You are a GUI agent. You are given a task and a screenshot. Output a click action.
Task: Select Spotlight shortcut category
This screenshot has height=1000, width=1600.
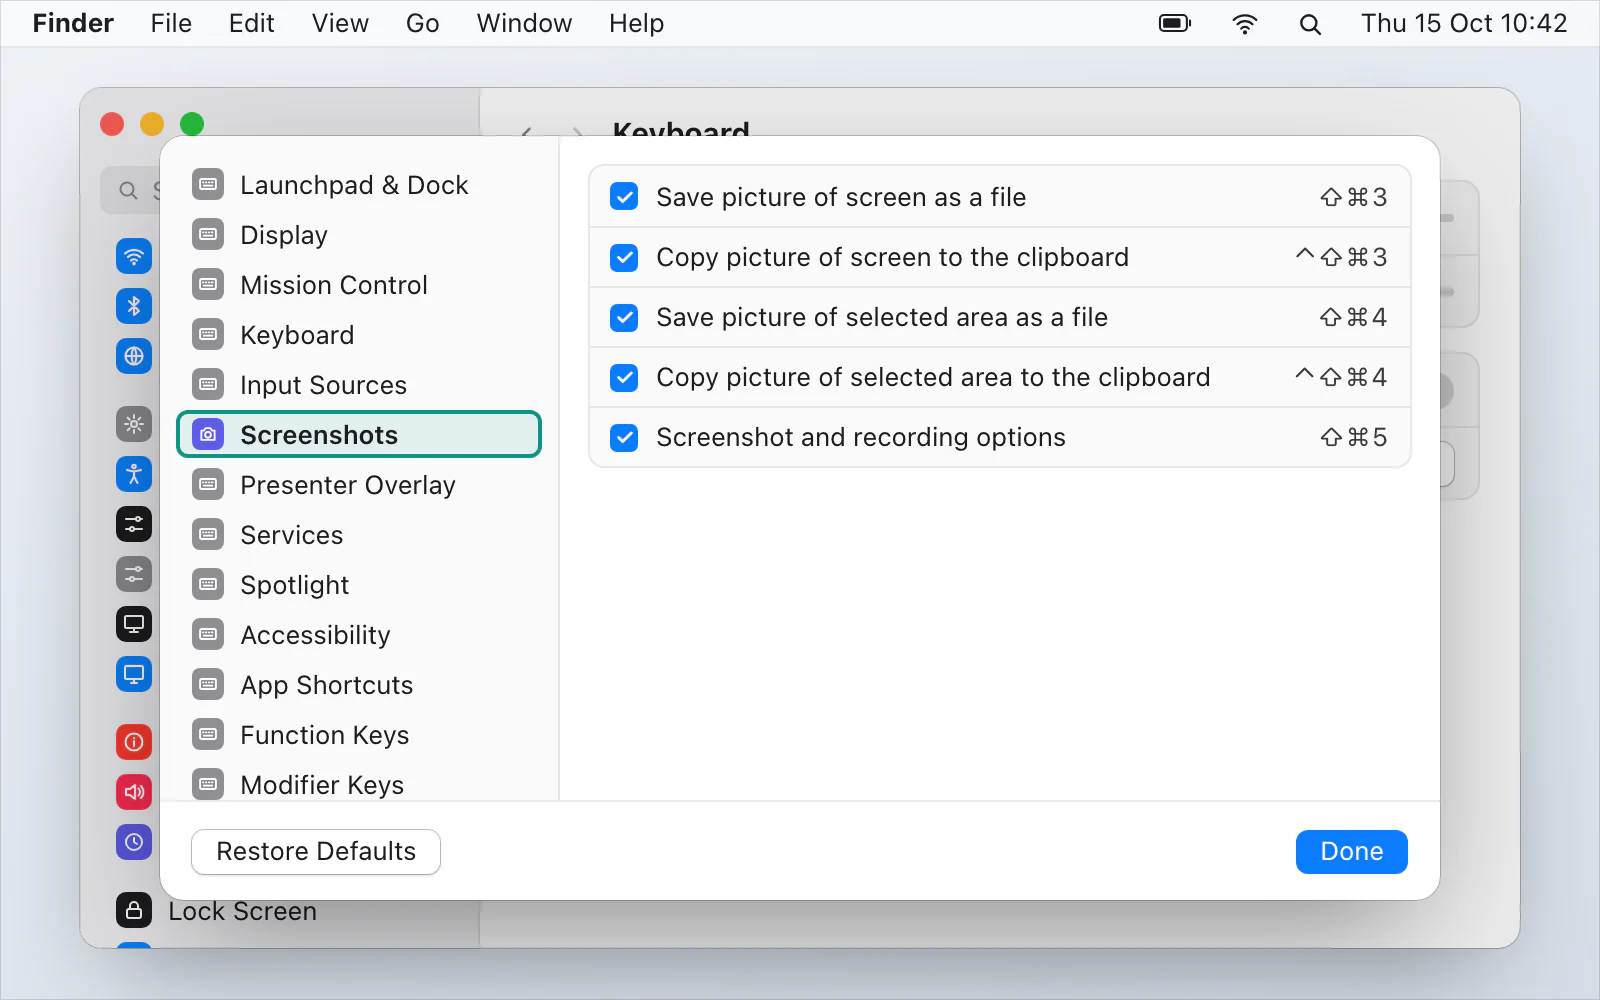click(359, 585)
